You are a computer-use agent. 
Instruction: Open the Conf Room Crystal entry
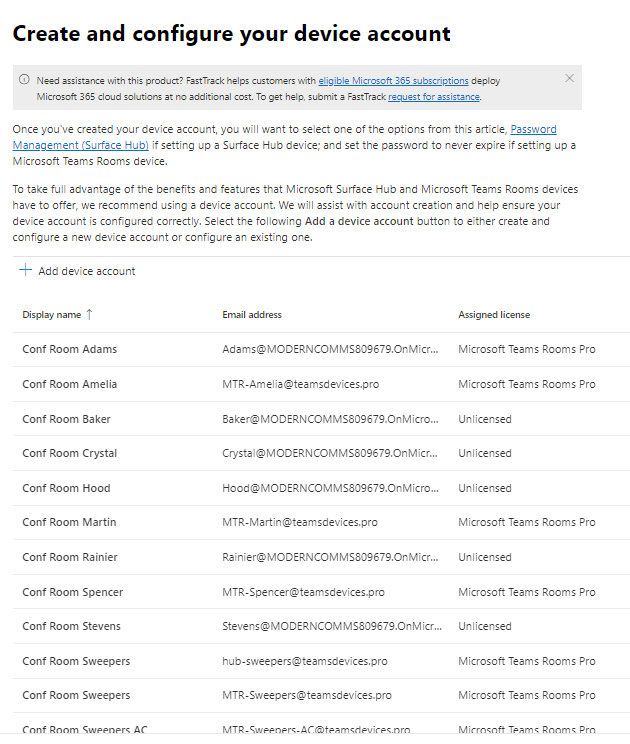(70, 453)
